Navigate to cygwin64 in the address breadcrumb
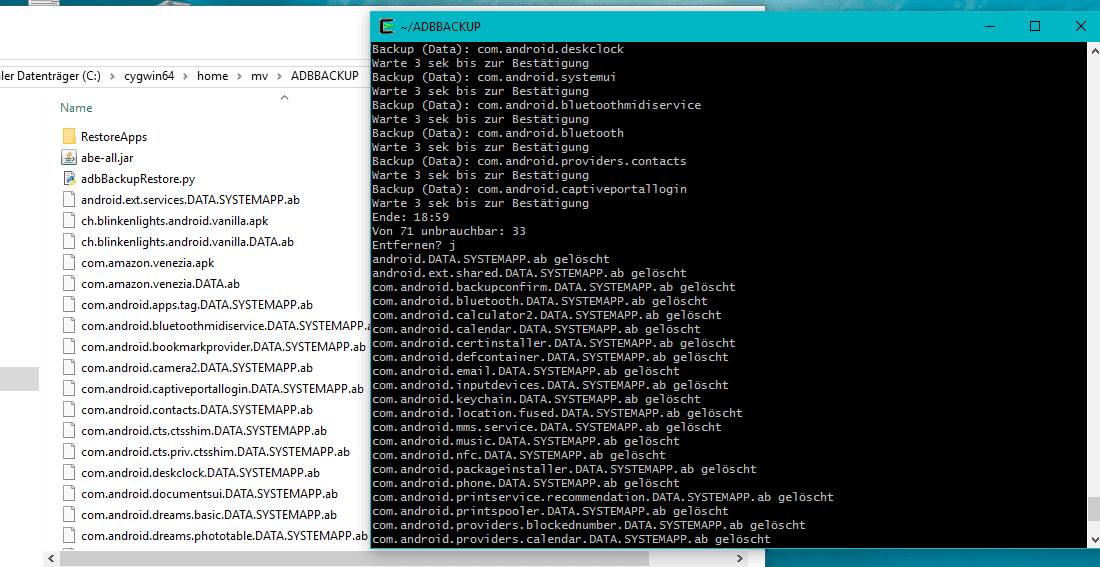The image size is (1100, 567). tap(150, 76)
